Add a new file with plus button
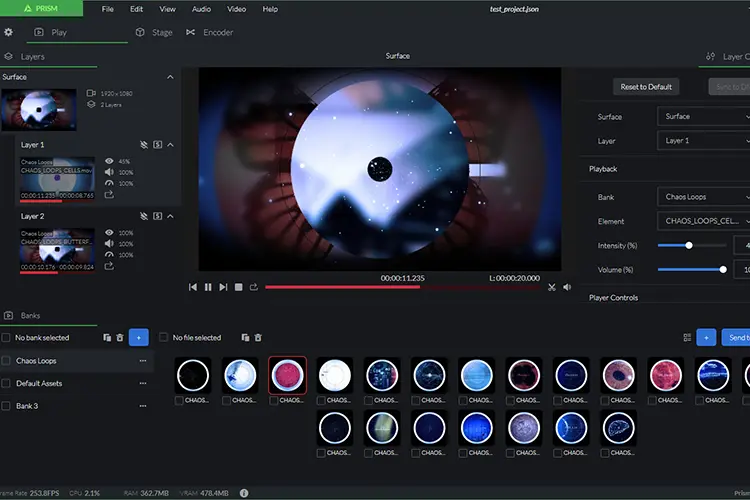 click(706, 337)
